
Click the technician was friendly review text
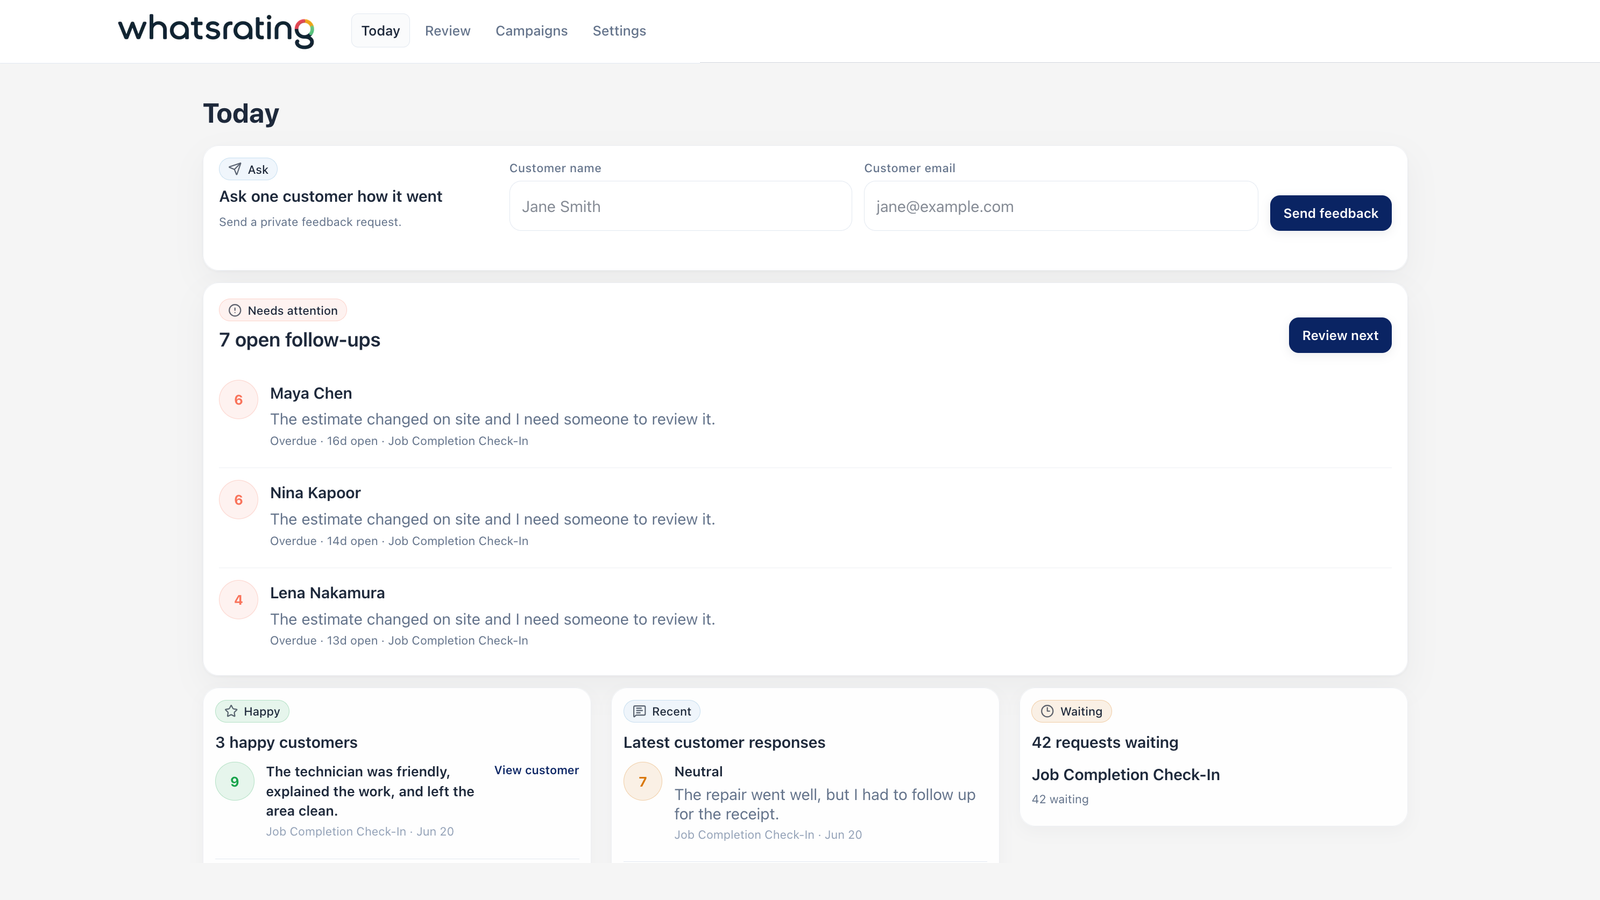370,791
